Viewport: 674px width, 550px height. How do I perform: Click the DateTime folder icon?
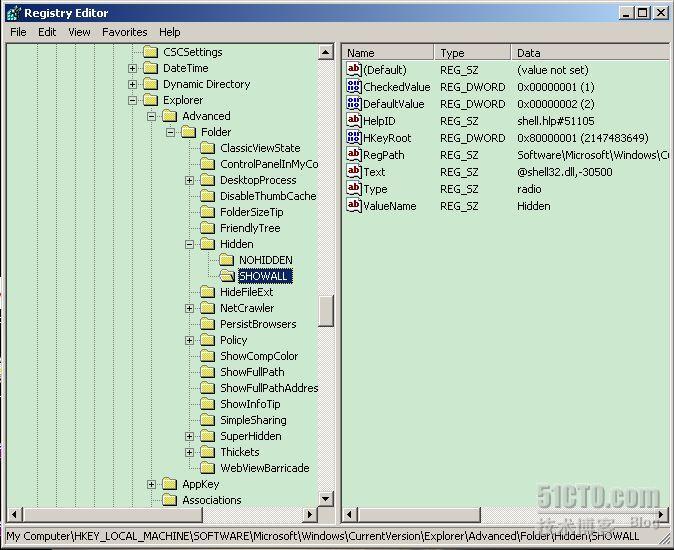point(150,68)
